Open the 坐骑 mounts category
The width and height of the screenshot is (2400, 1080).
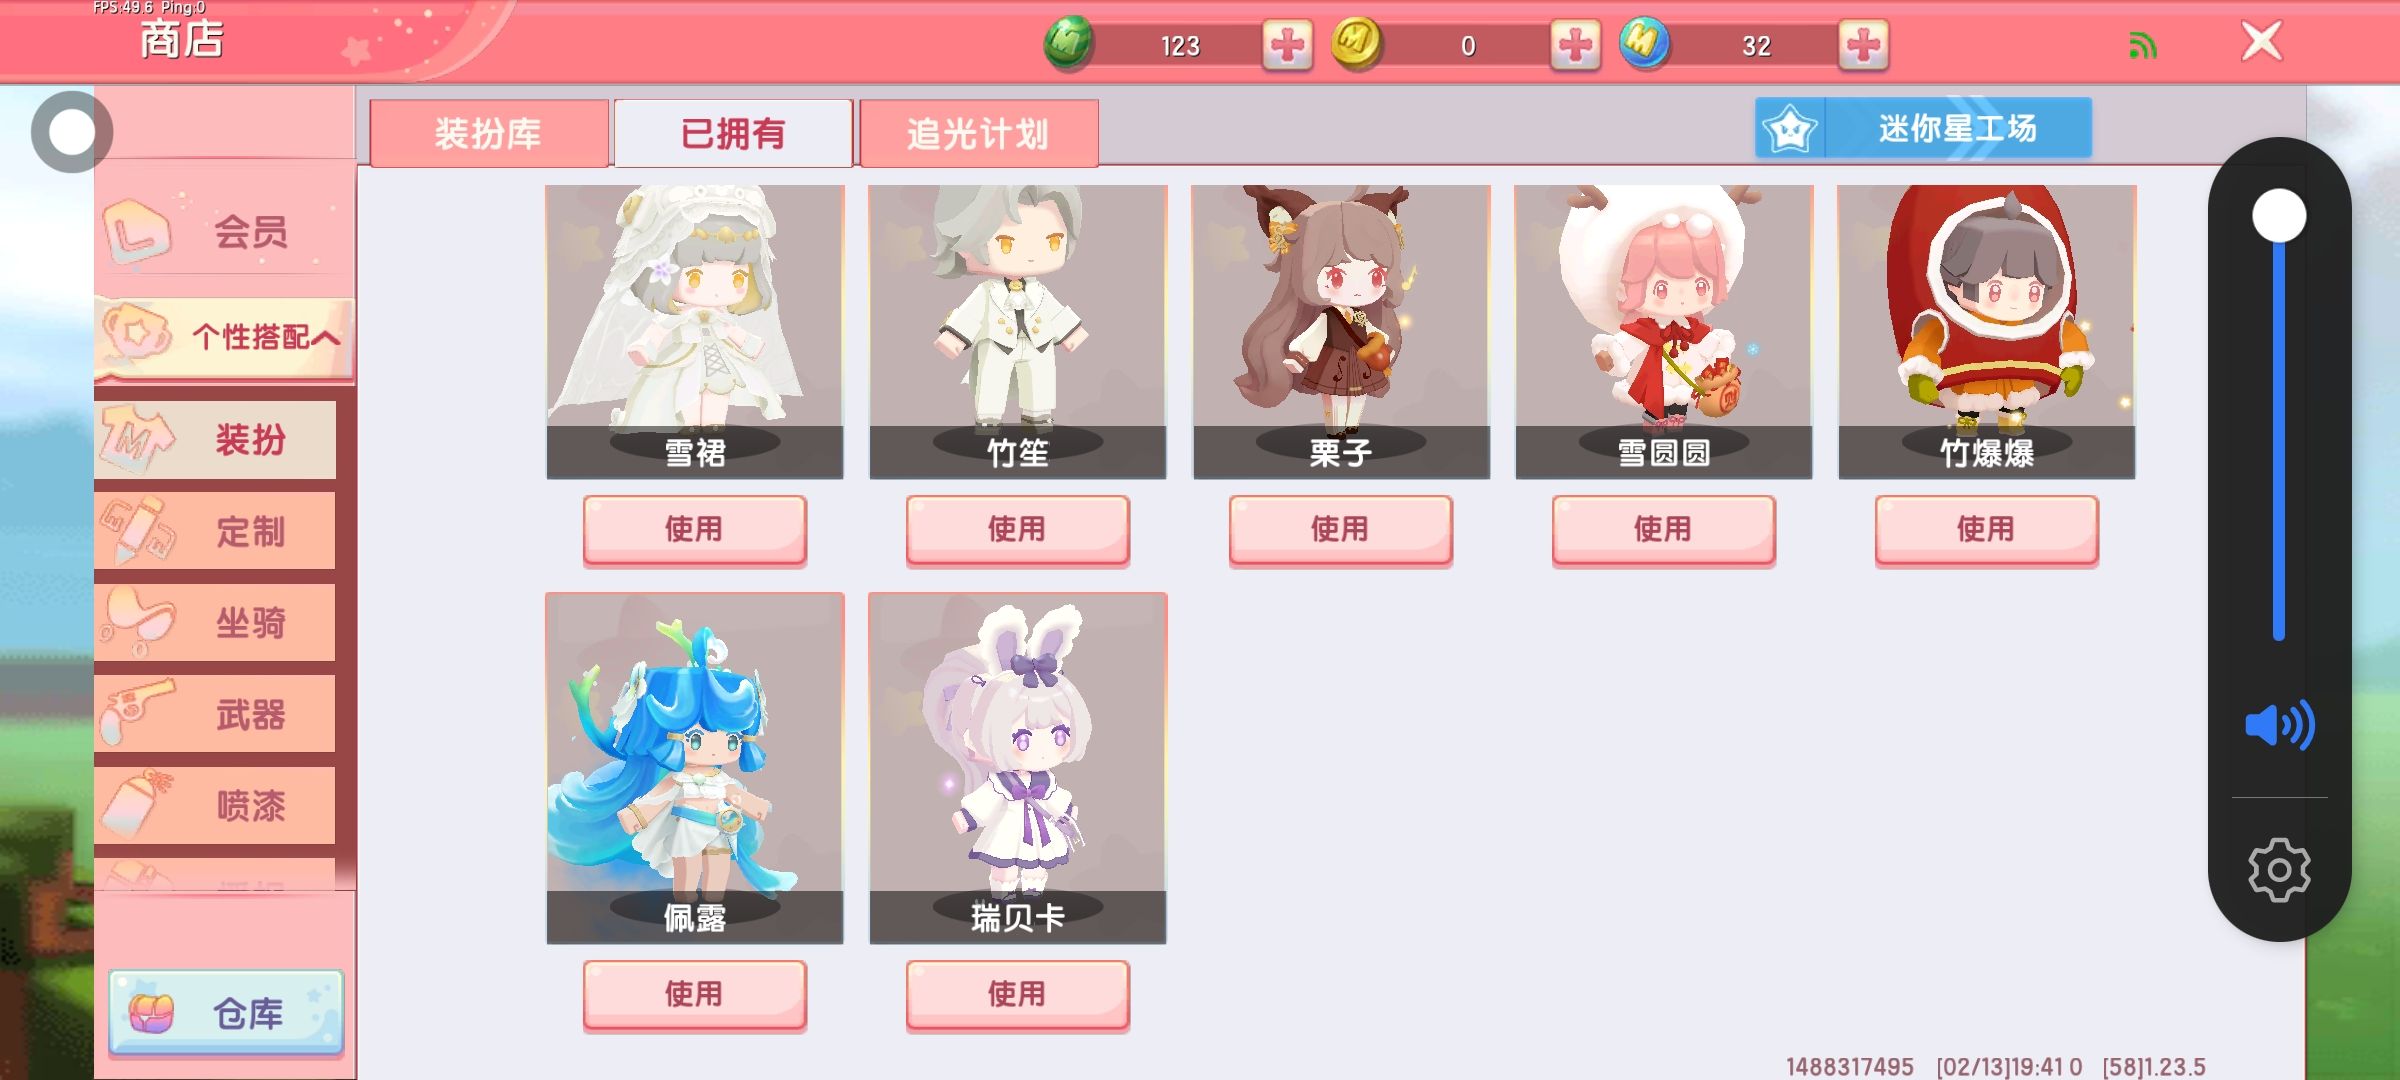(x=216, y=623)
